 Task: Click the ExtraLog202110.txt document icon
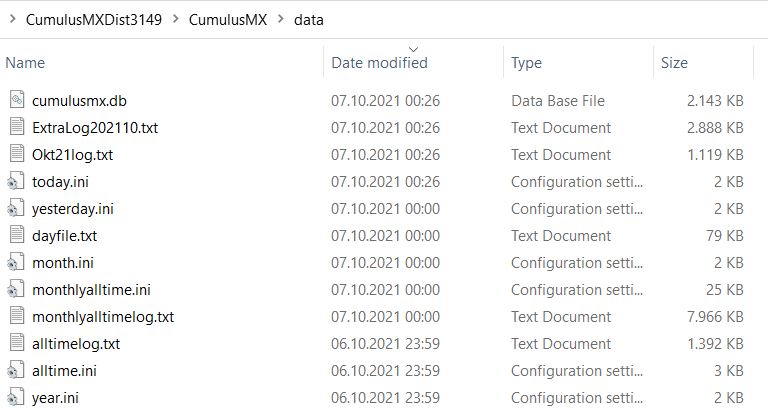(x=16, y=128)
